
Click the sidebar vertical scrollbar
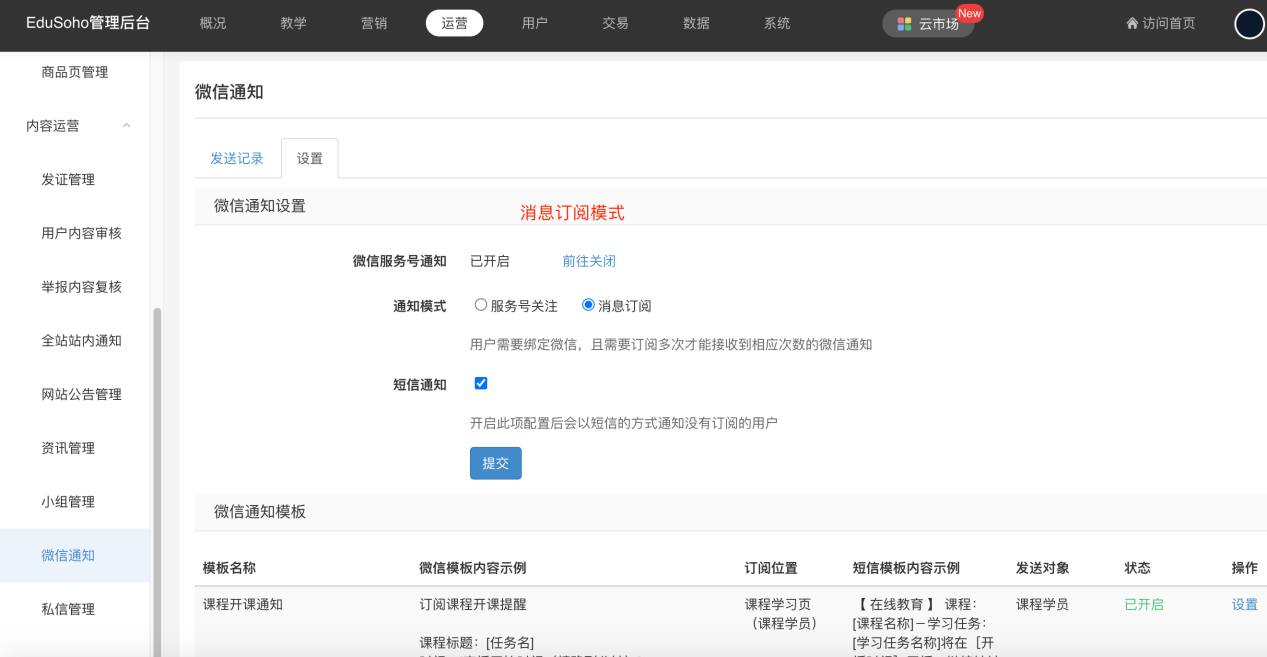[x=156, y=482]
